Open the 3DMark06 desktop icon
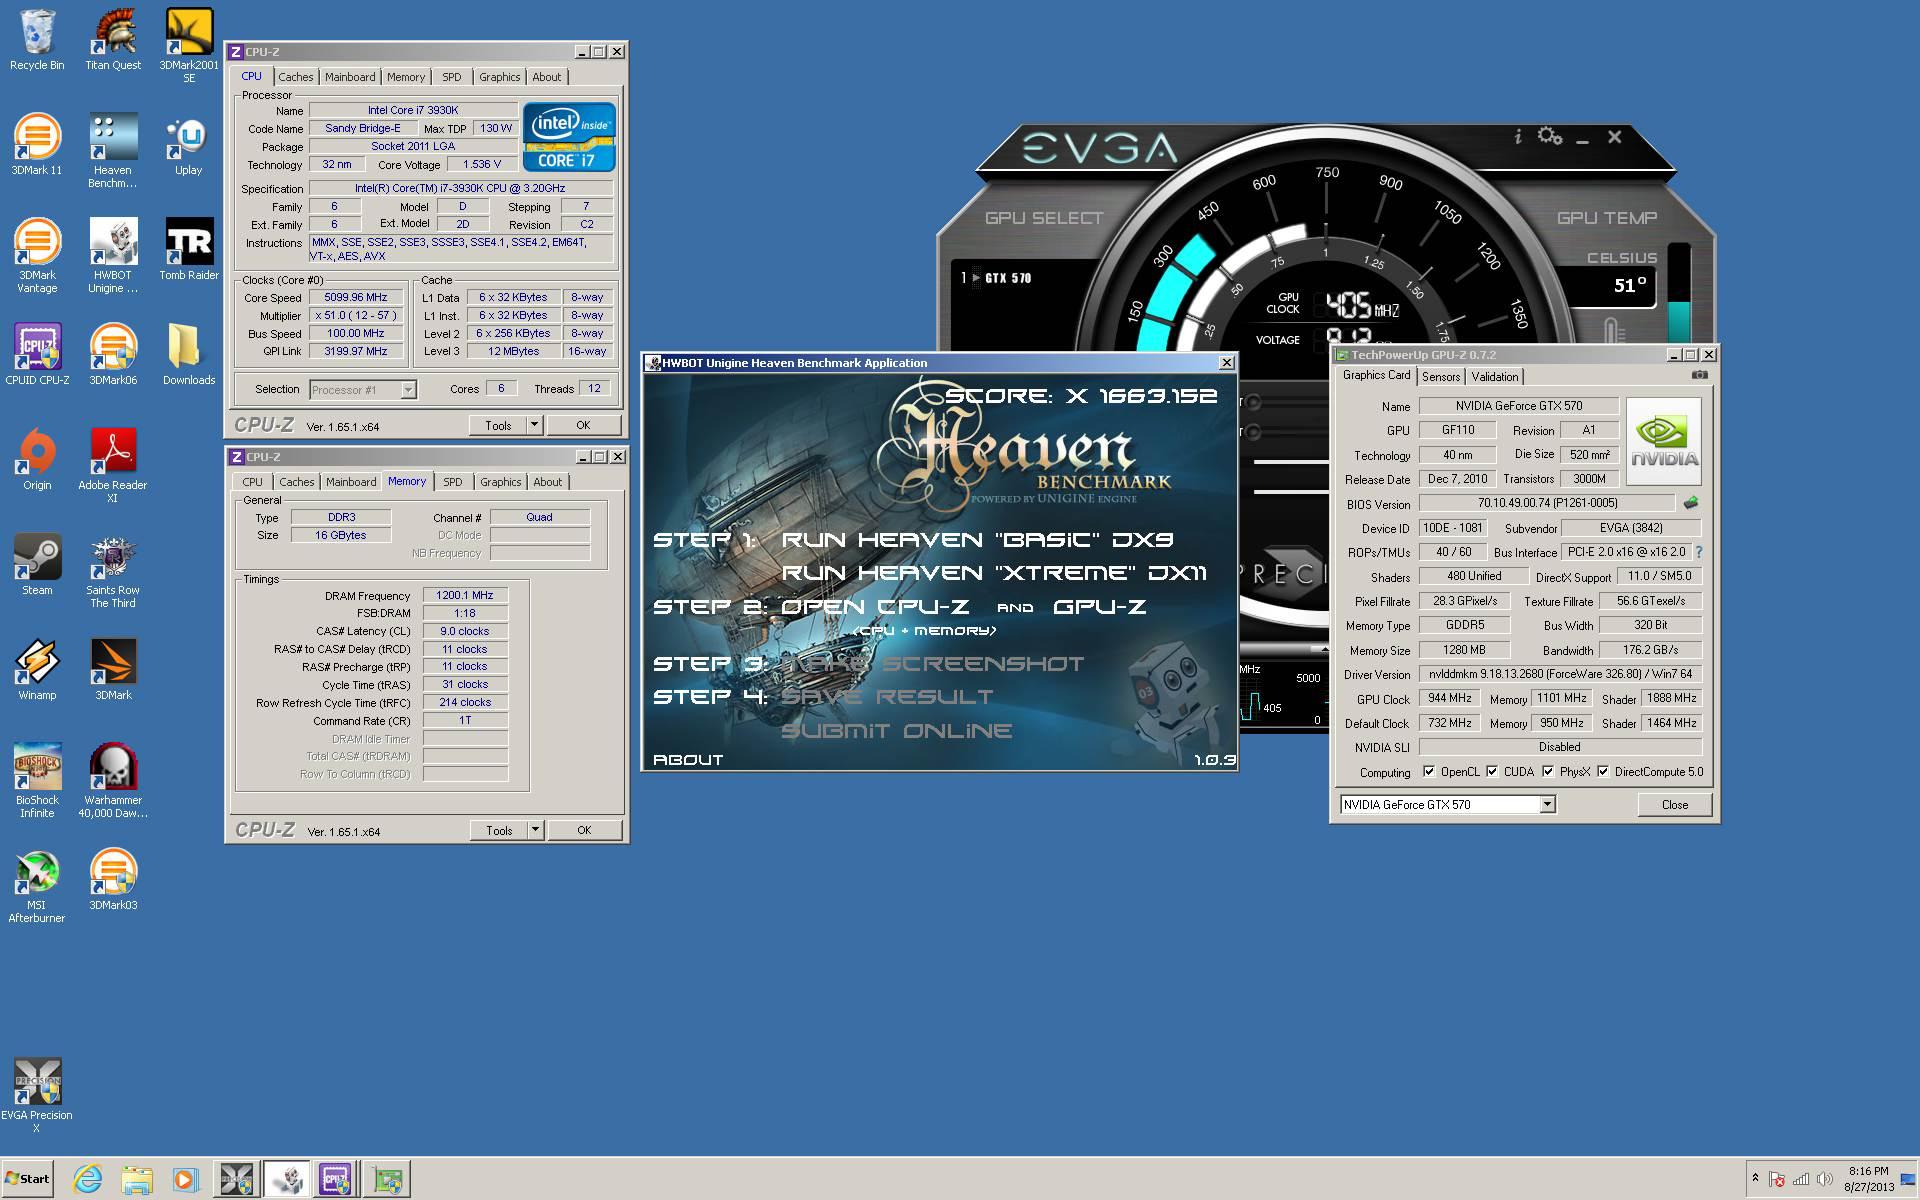The image size is (1920, 1200). pyautogui.click(x=113, y=355)
